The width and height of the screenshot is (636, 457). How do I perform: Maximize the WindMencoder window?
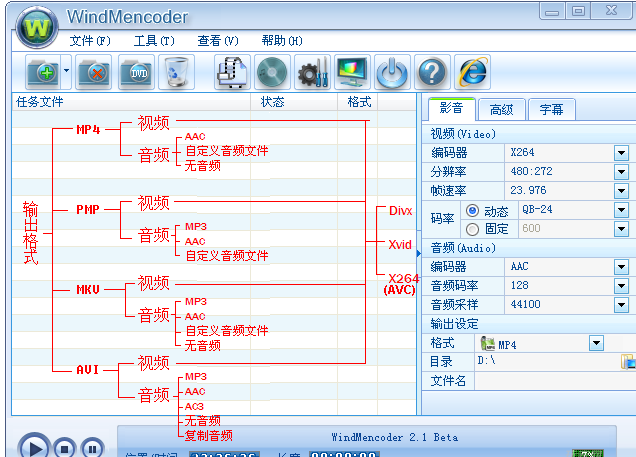coord(578,11)
